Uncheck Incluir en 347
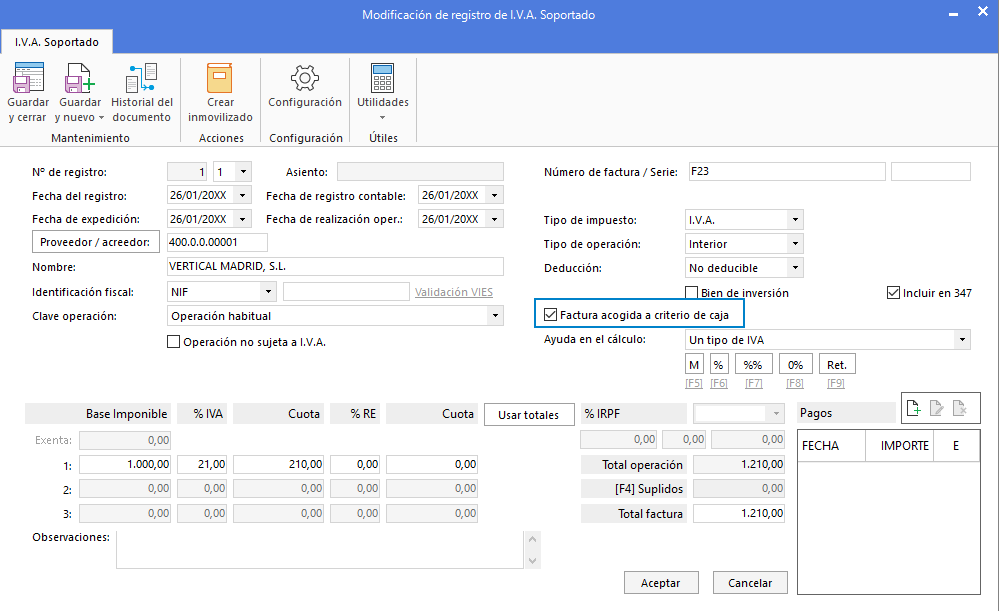Screen dimensions: 999x611 (x=893, y=292)
